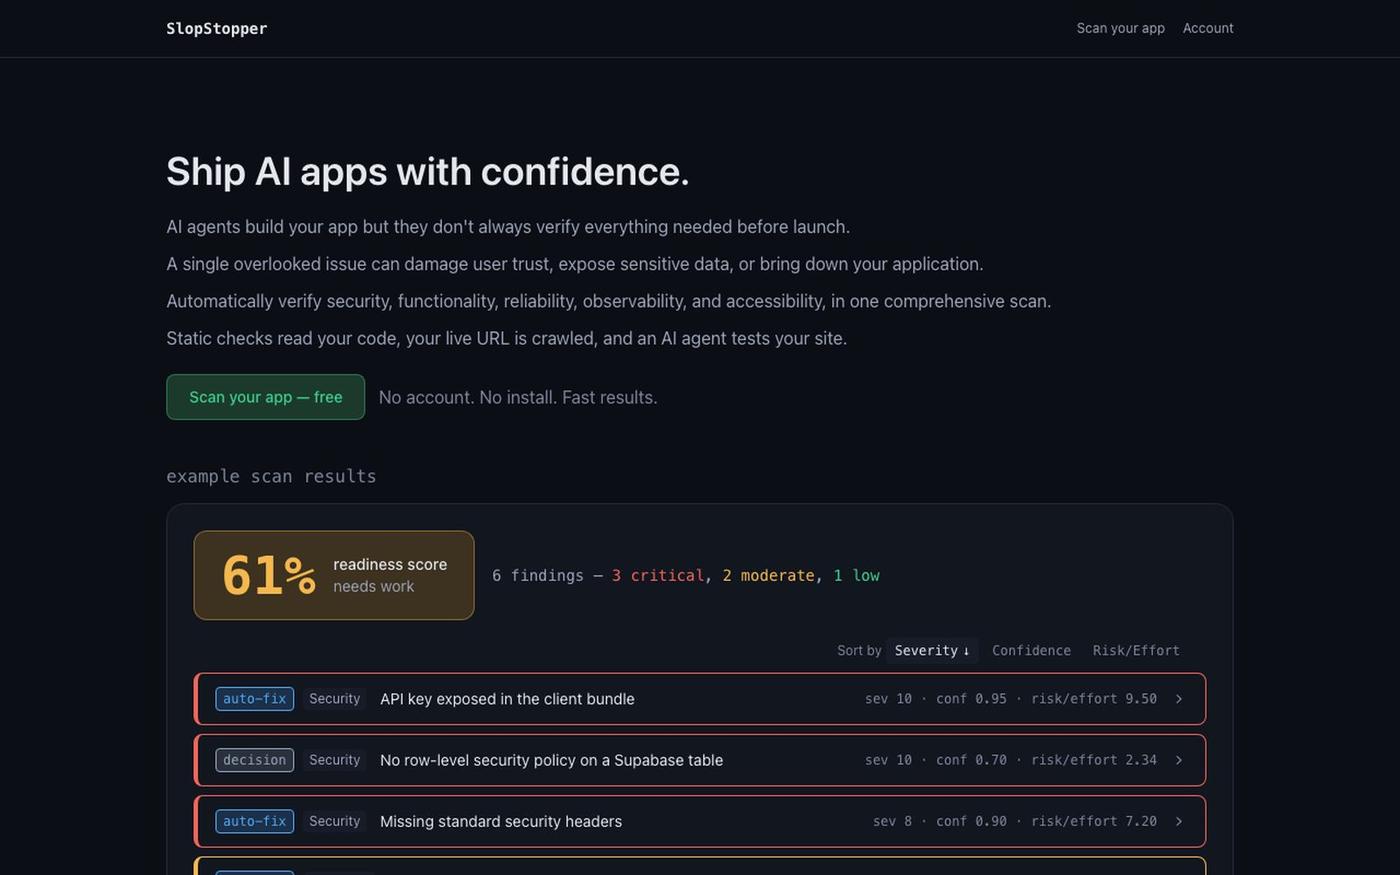Sort findings by Confidence
The width and height of the screenshot is (1400, 875).
[x=1031, y=651]
